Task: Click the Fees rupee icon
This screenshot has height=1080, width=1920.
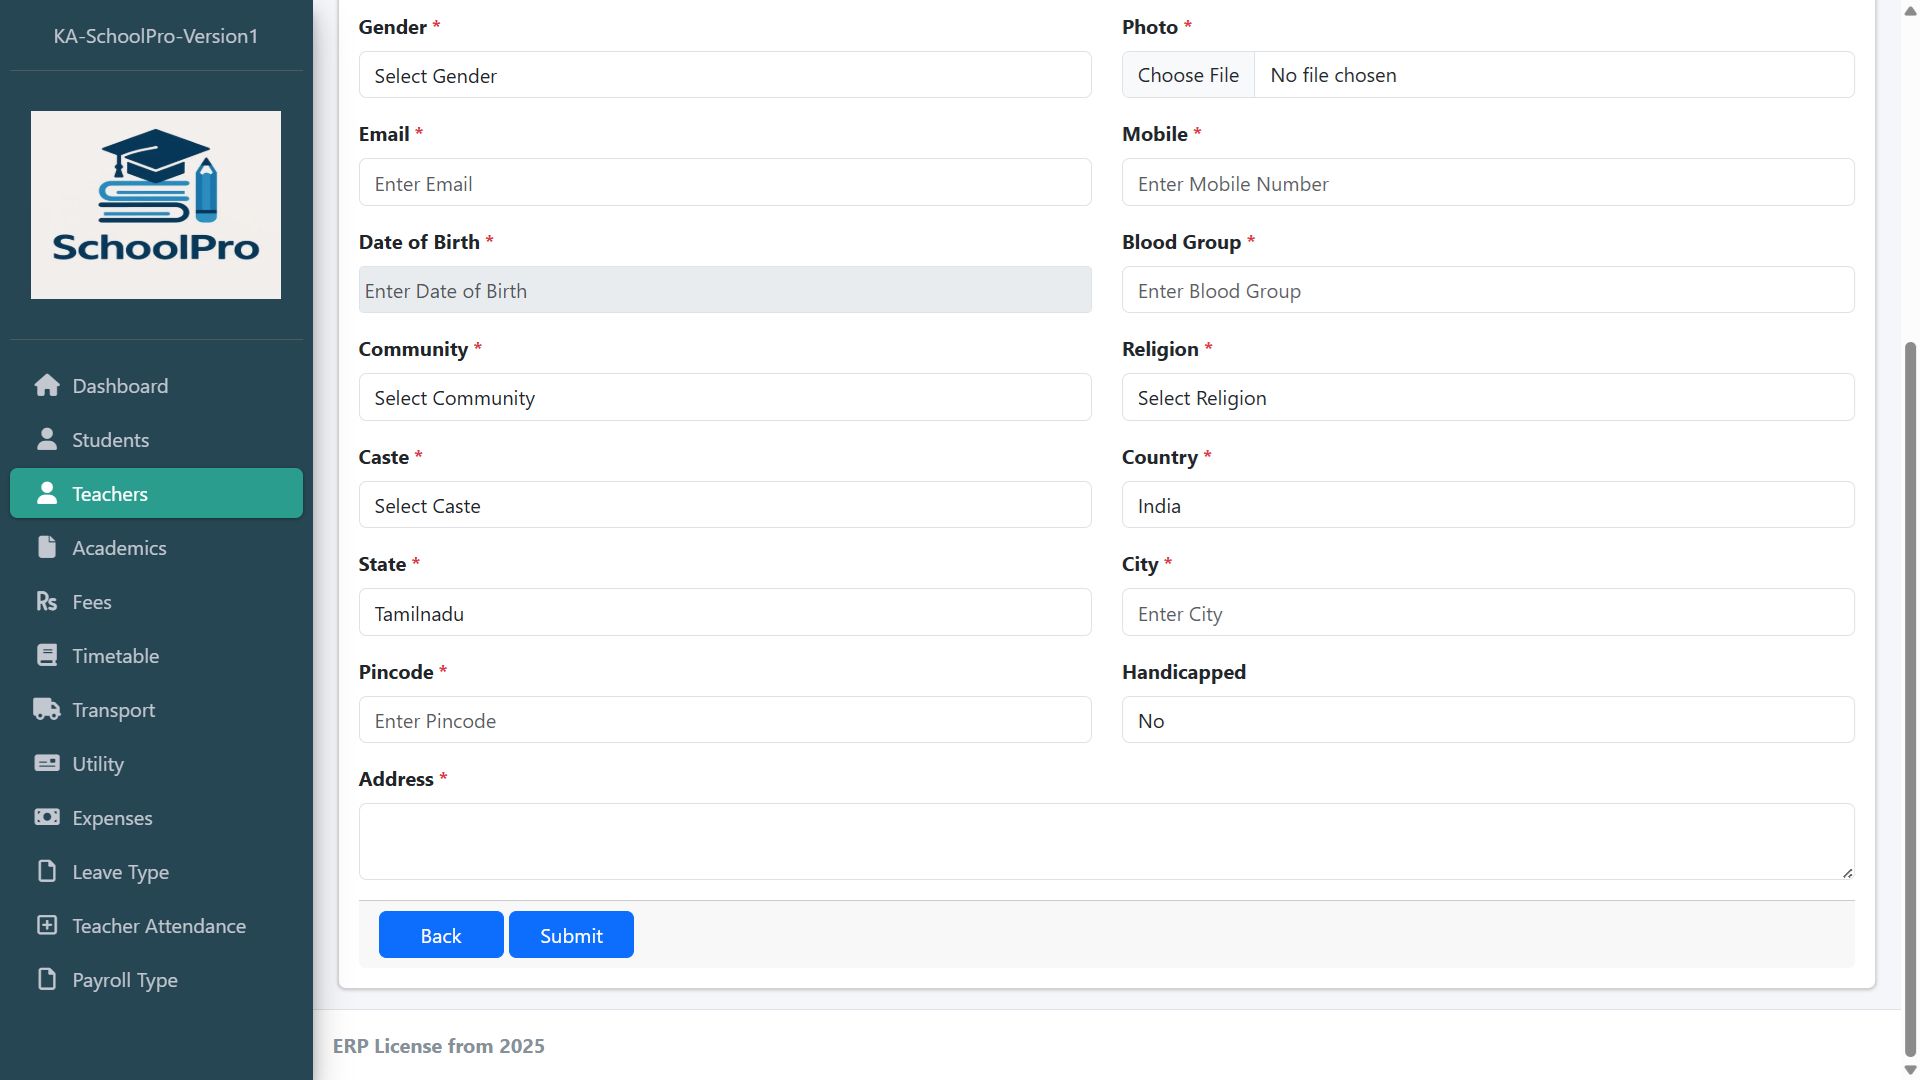Action: (47, 602)
